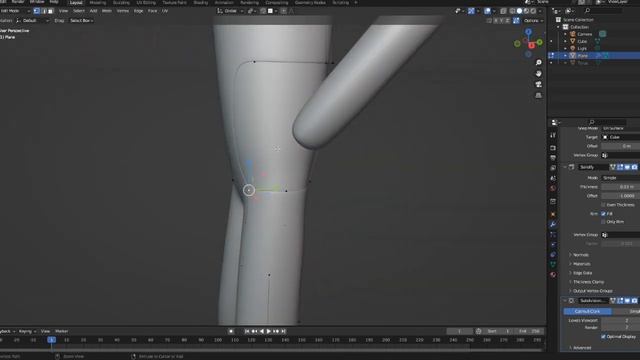Open the Particles properties tab icon

click(553, 235)
